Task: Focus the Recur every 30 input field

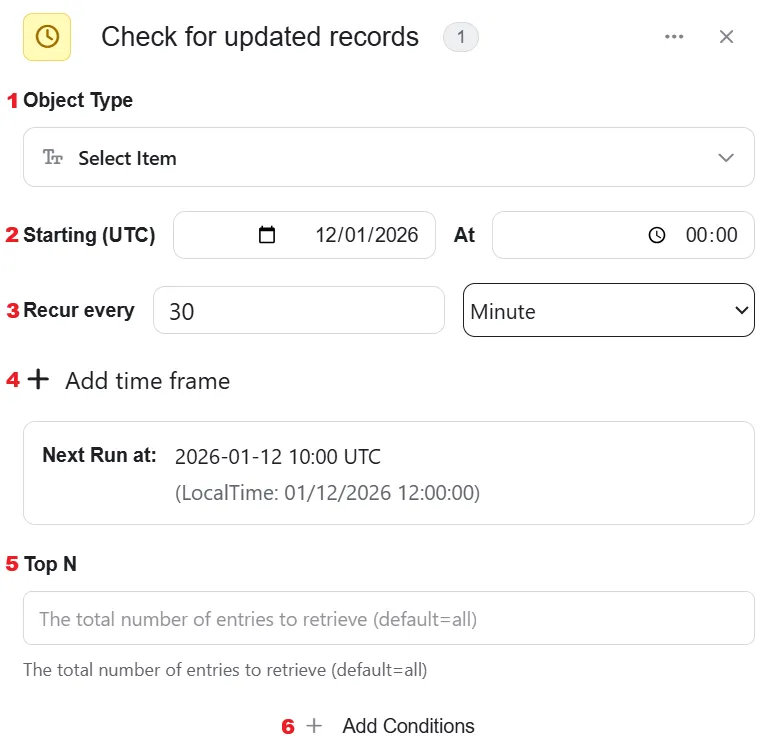Action: tap(299, 311)
